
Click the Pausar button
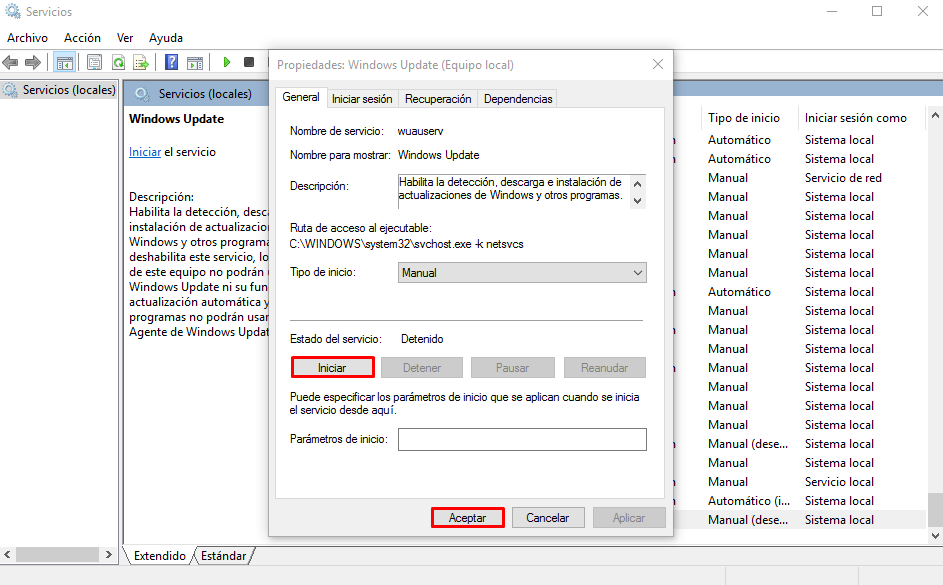tap(512, 367)
